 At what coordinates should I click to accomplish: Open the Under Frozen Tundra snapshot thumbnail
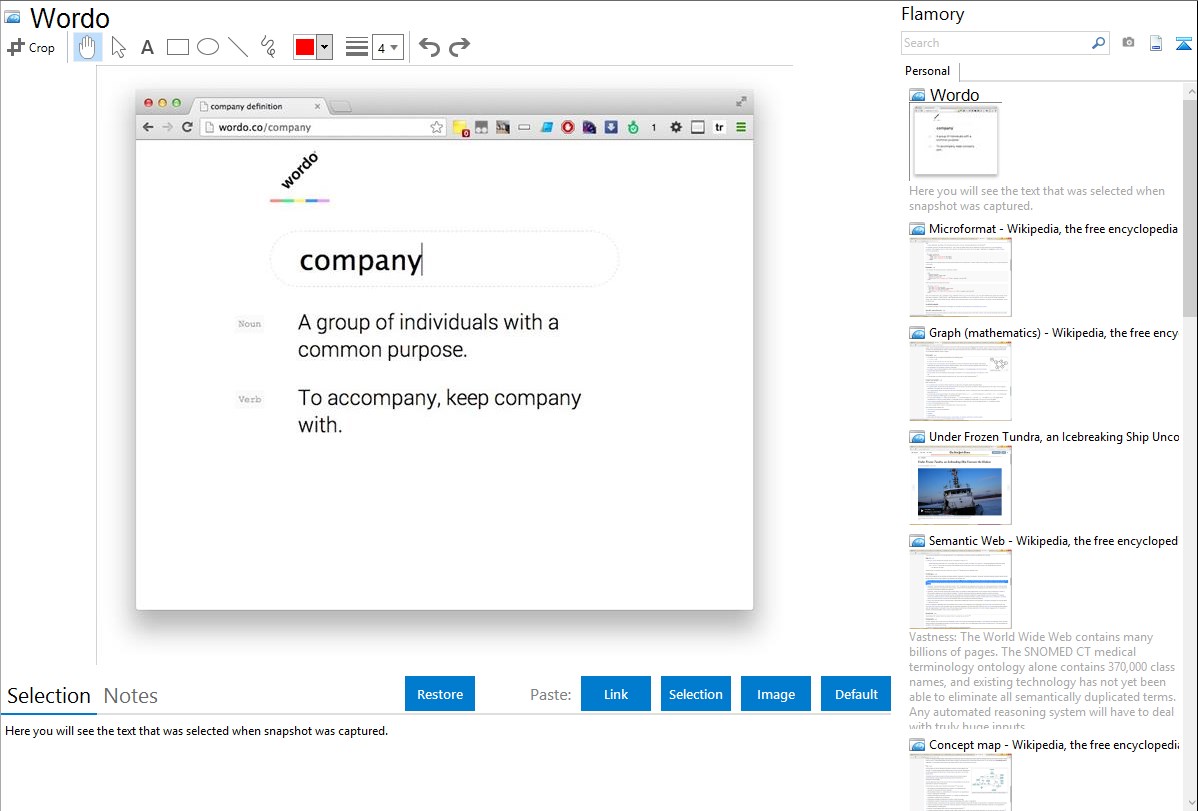pyautogui.click(x=960, y=485)
